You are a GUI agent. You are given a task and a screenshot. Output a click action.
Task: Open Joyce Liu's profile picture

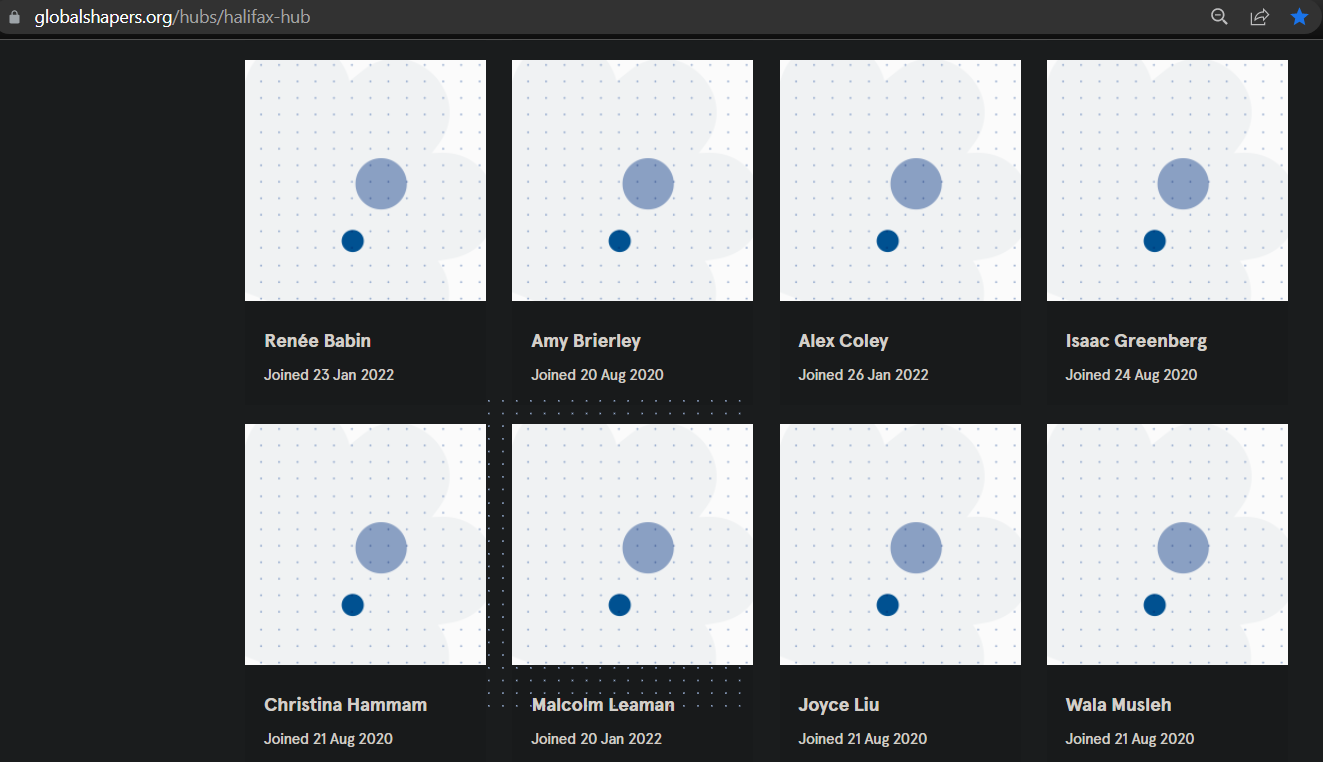(900, 544)
